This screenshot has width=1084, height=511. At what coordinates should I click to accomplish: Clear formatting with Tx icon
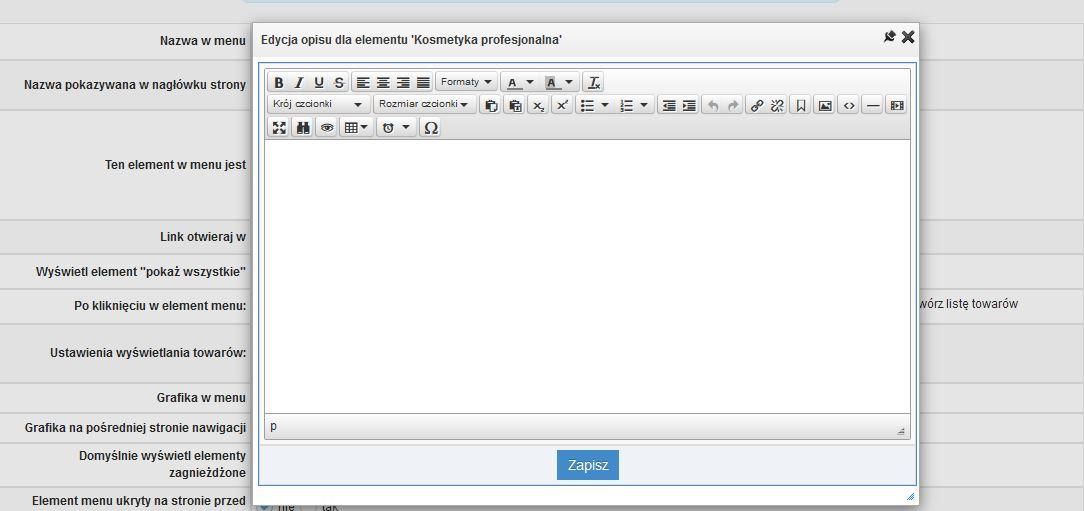pyautogui.click(x=594, y=82)
